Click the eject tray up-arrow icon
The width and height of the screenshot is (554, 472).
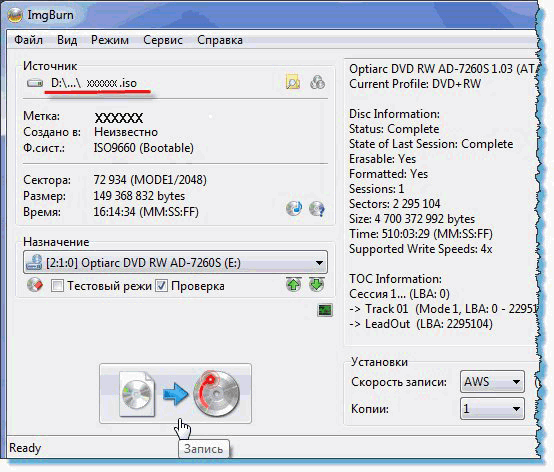(x=294, y=284)
